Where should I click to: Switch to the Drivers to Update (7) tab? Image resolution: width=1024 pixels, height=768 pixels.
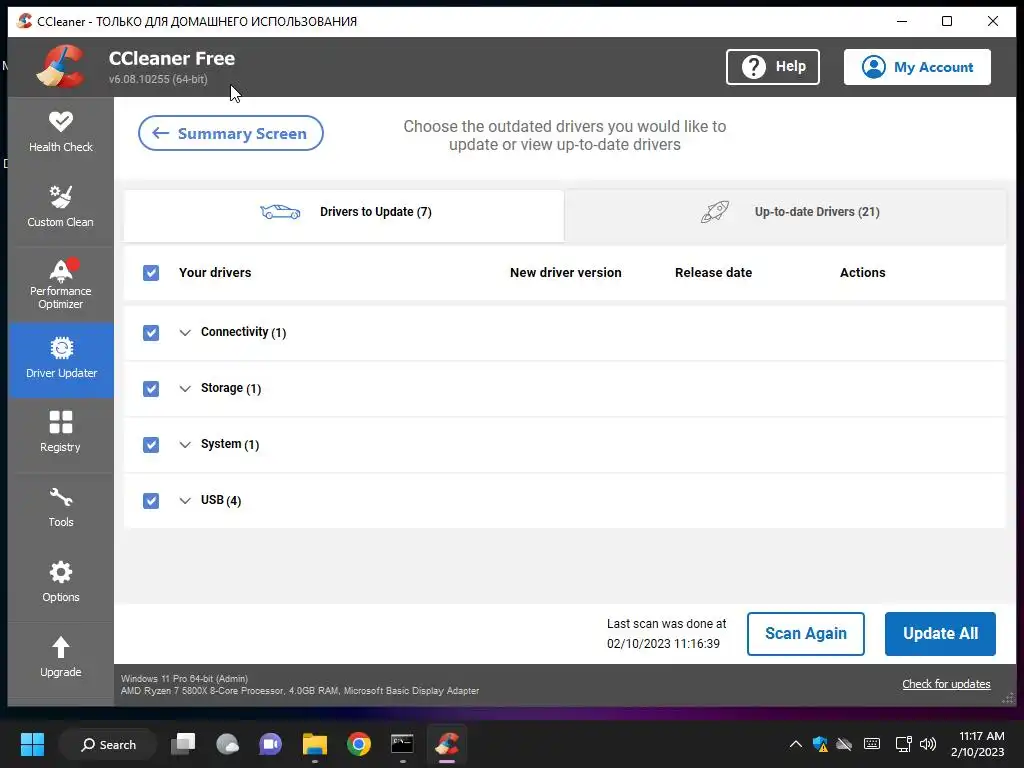point(344,216)
